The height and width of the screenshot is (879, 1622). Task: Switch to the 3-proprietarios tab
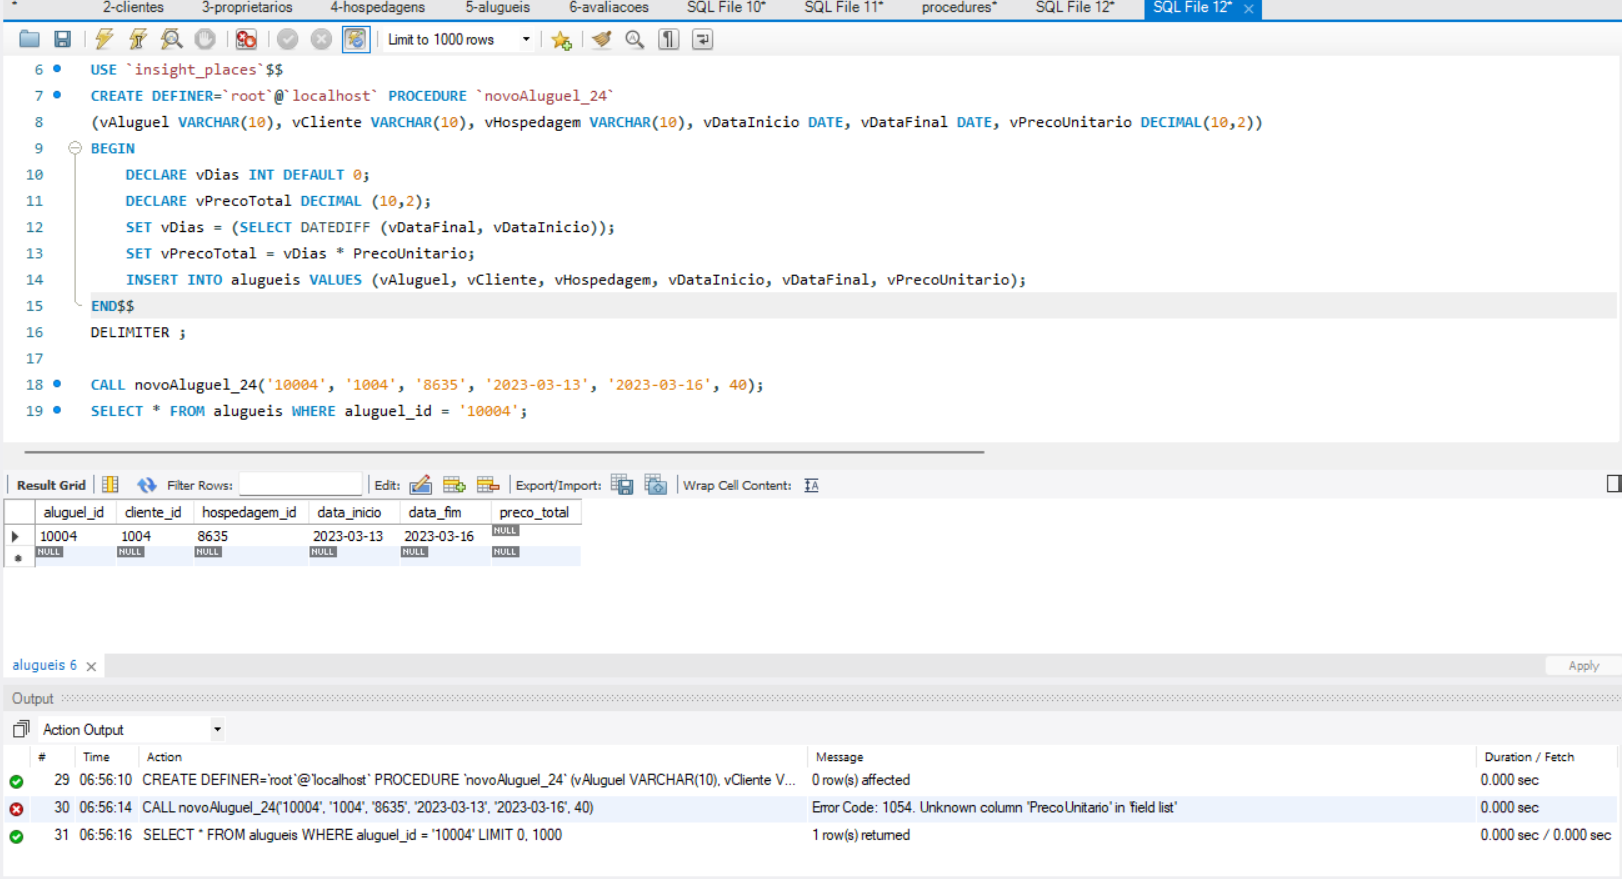[x=247, y=8]
